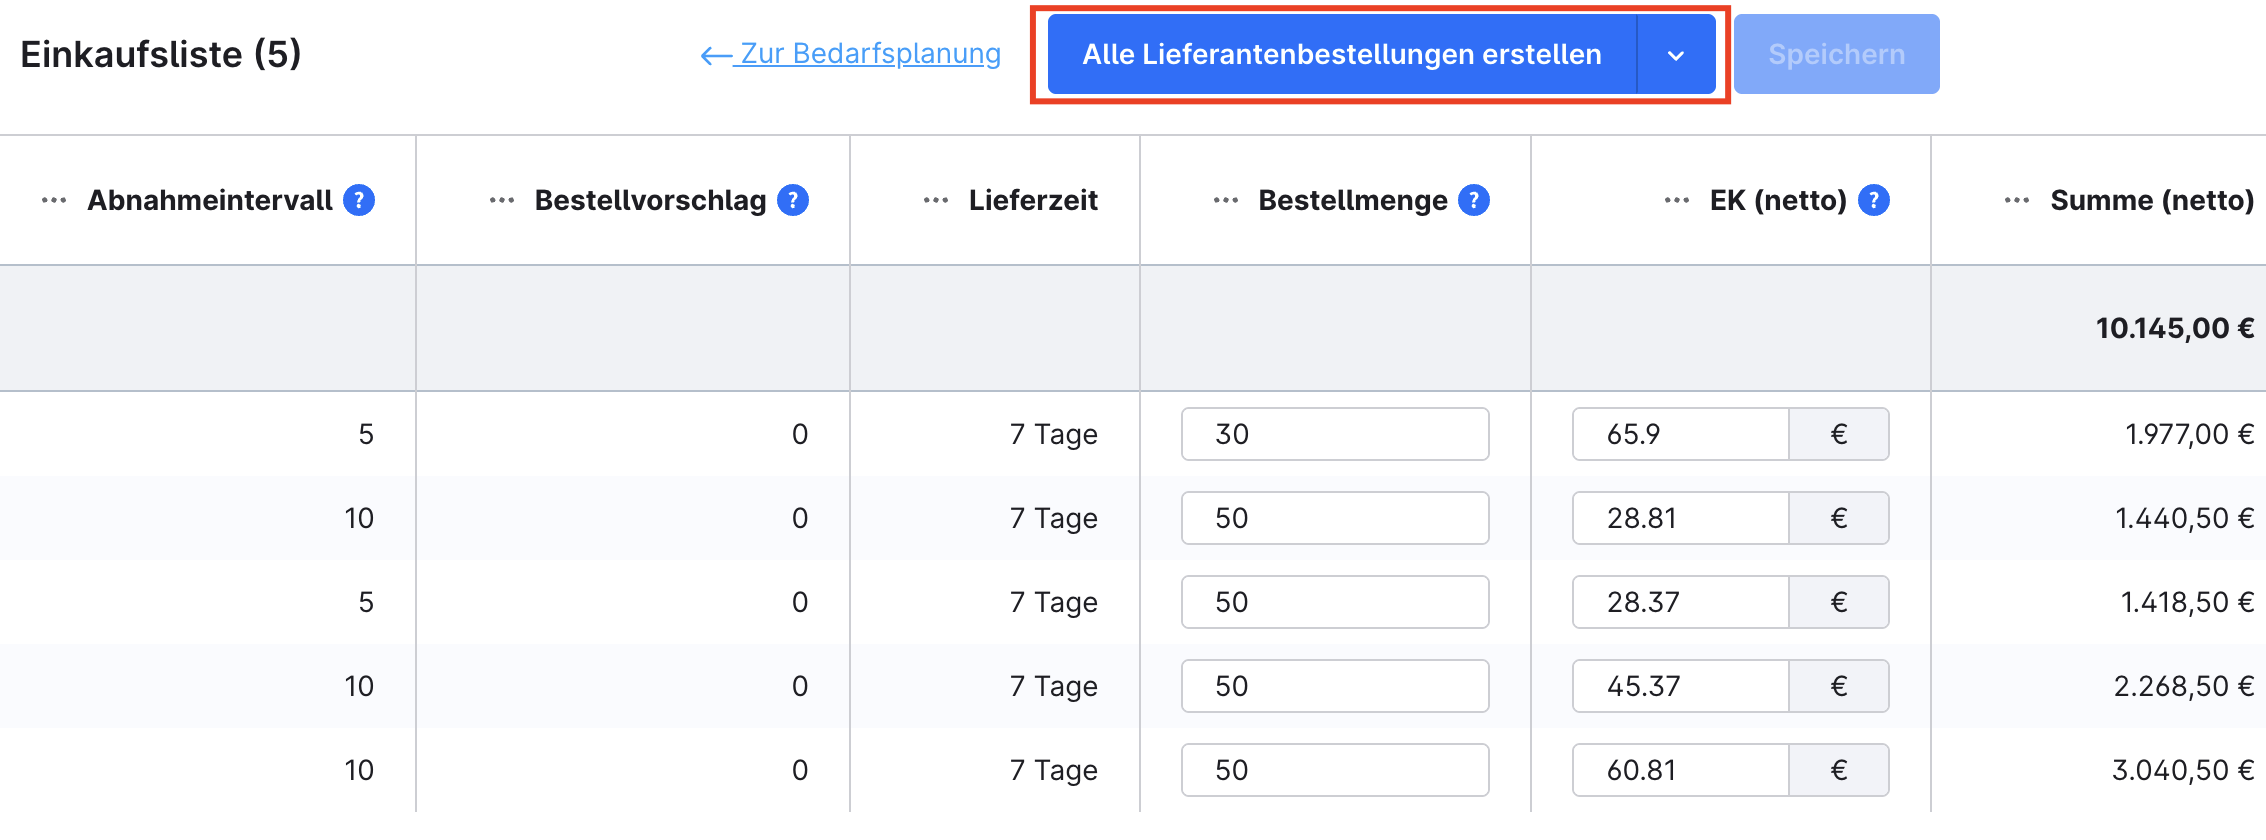The image size is (2266, 840).
Task: Click the euro symbol next to 28.81
Action: pos(1838,518)
